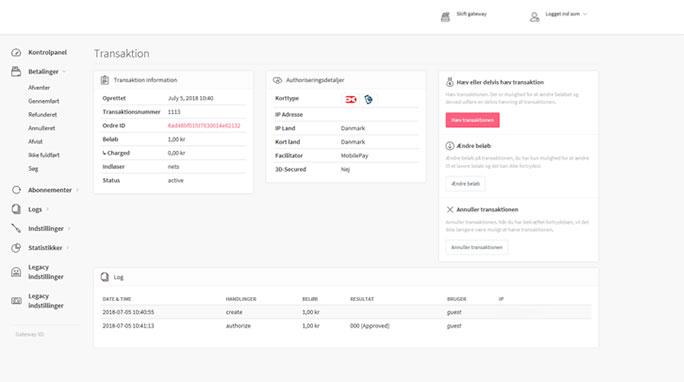Open the Logget ind som dropdown
This screenshot has height=382, width=684.
tap(566, 14)
